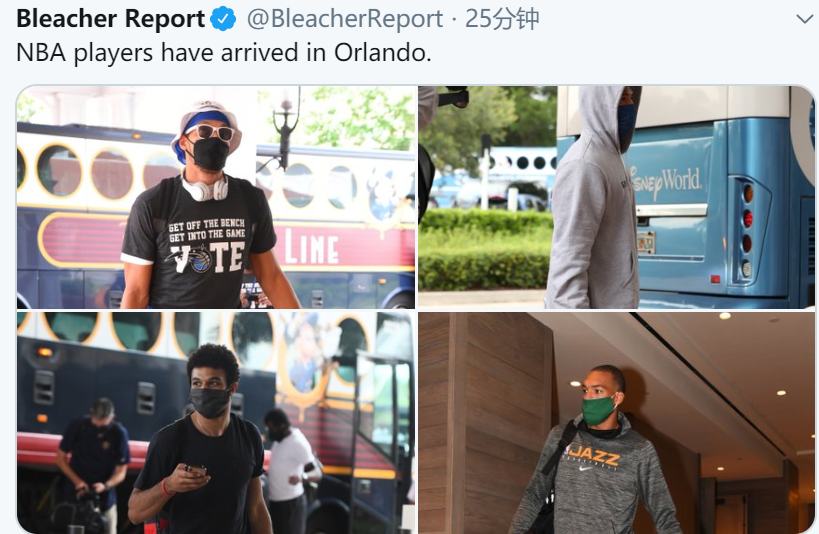
Task: Open the 25分钟 tweet timestamp
Action: pyautogui.click(x=501, y=19)
